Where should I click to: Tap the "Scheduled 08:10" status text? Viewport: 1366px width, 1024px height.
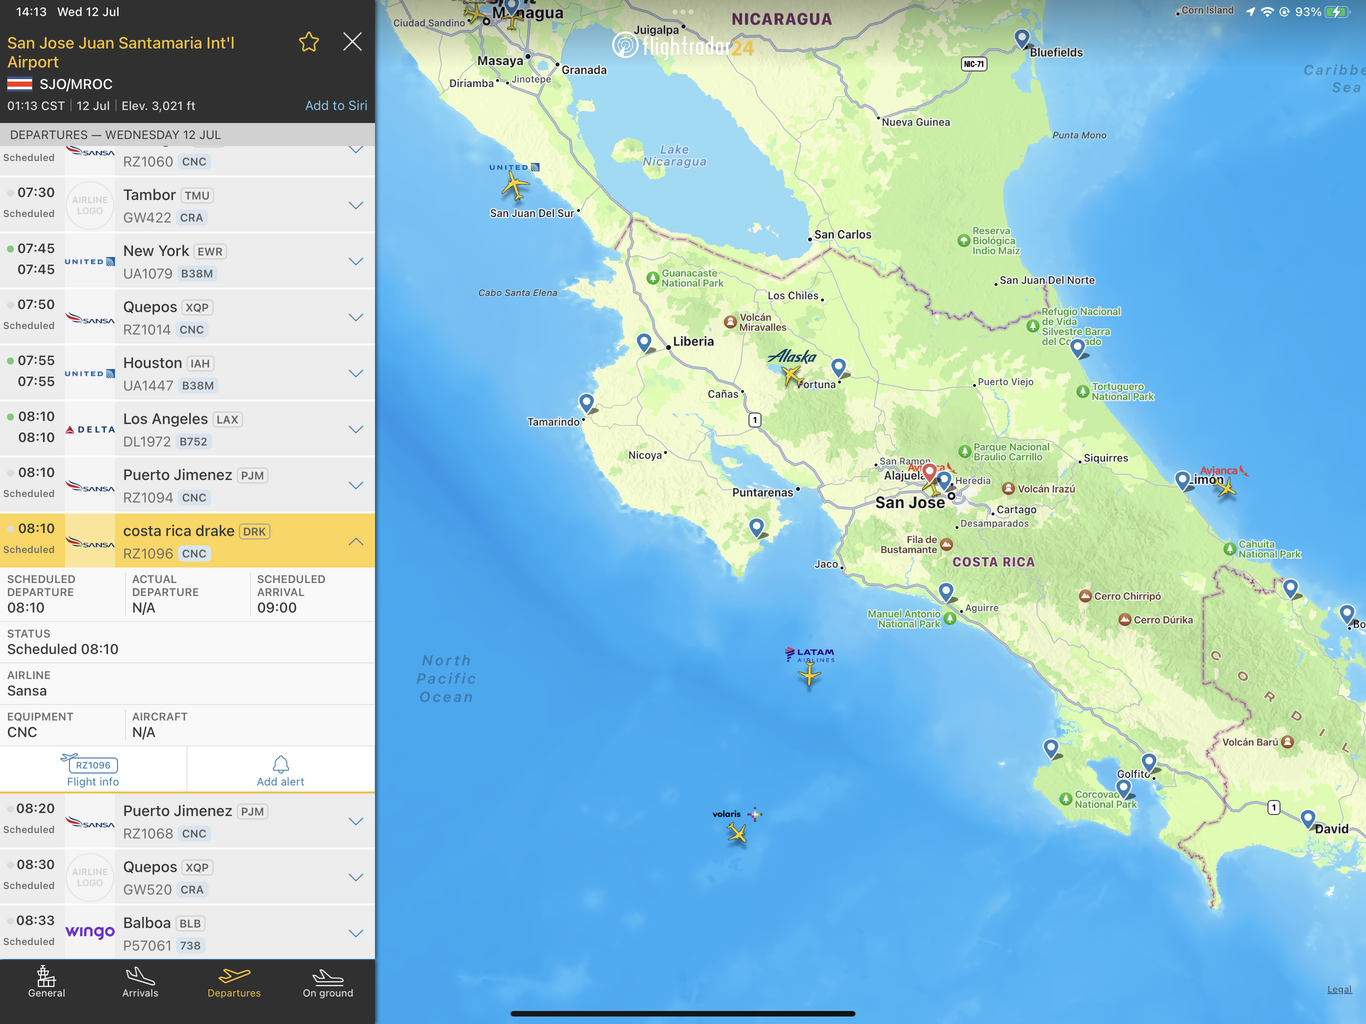63,649
